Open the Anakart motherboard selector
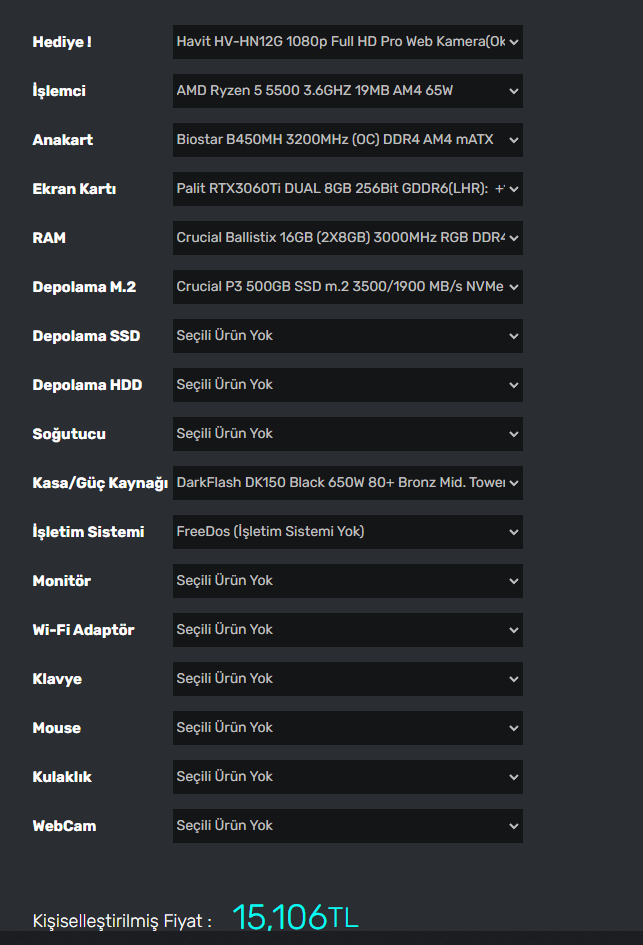 click(x=347, y=140)
